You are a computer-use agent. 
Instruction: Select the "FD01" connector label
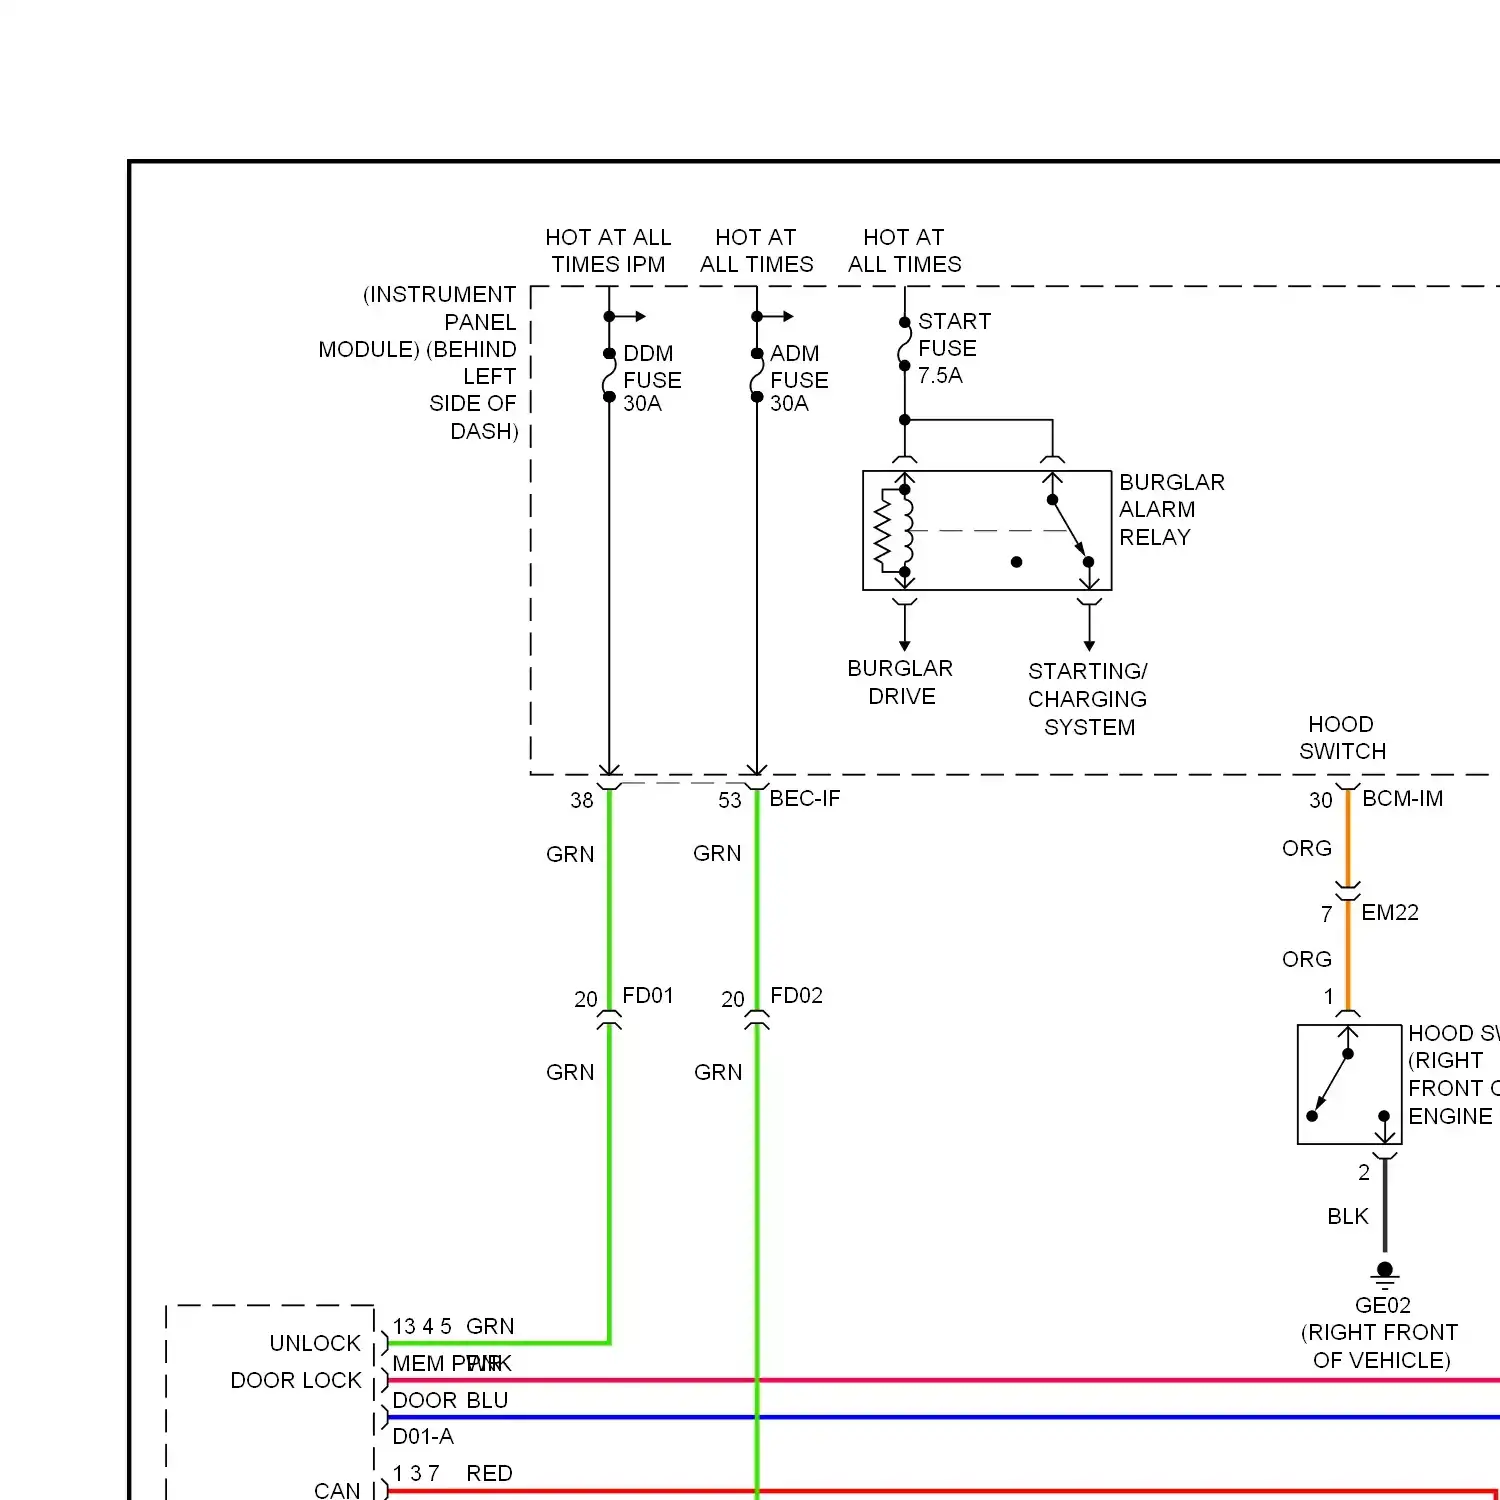(x=648, y=995)
